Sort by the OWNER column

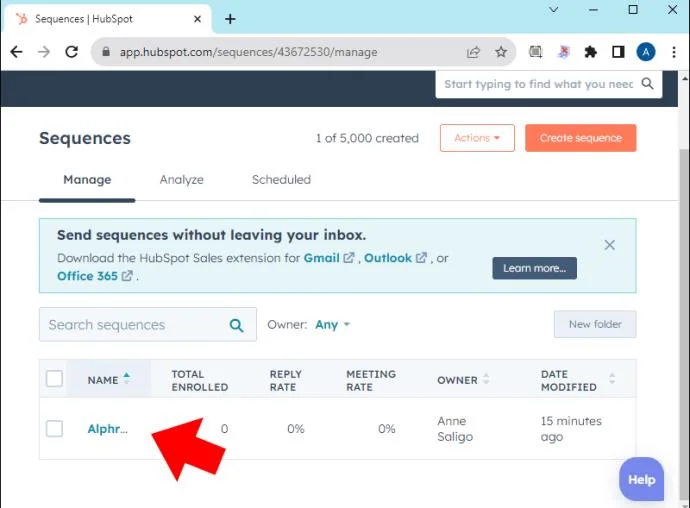462,379
